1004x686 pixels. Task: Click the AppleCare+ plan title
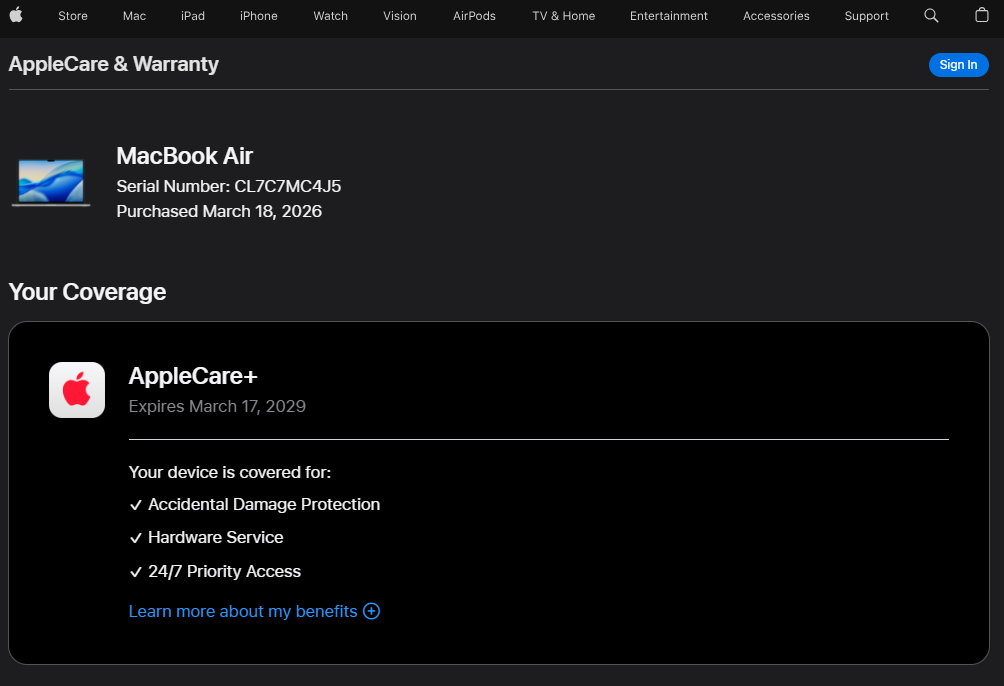tap(193, 376)
